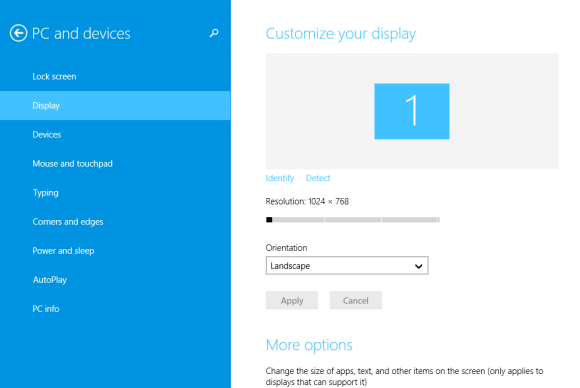
Task: Go to AutoPlay settings
Action: click(115, 280)
